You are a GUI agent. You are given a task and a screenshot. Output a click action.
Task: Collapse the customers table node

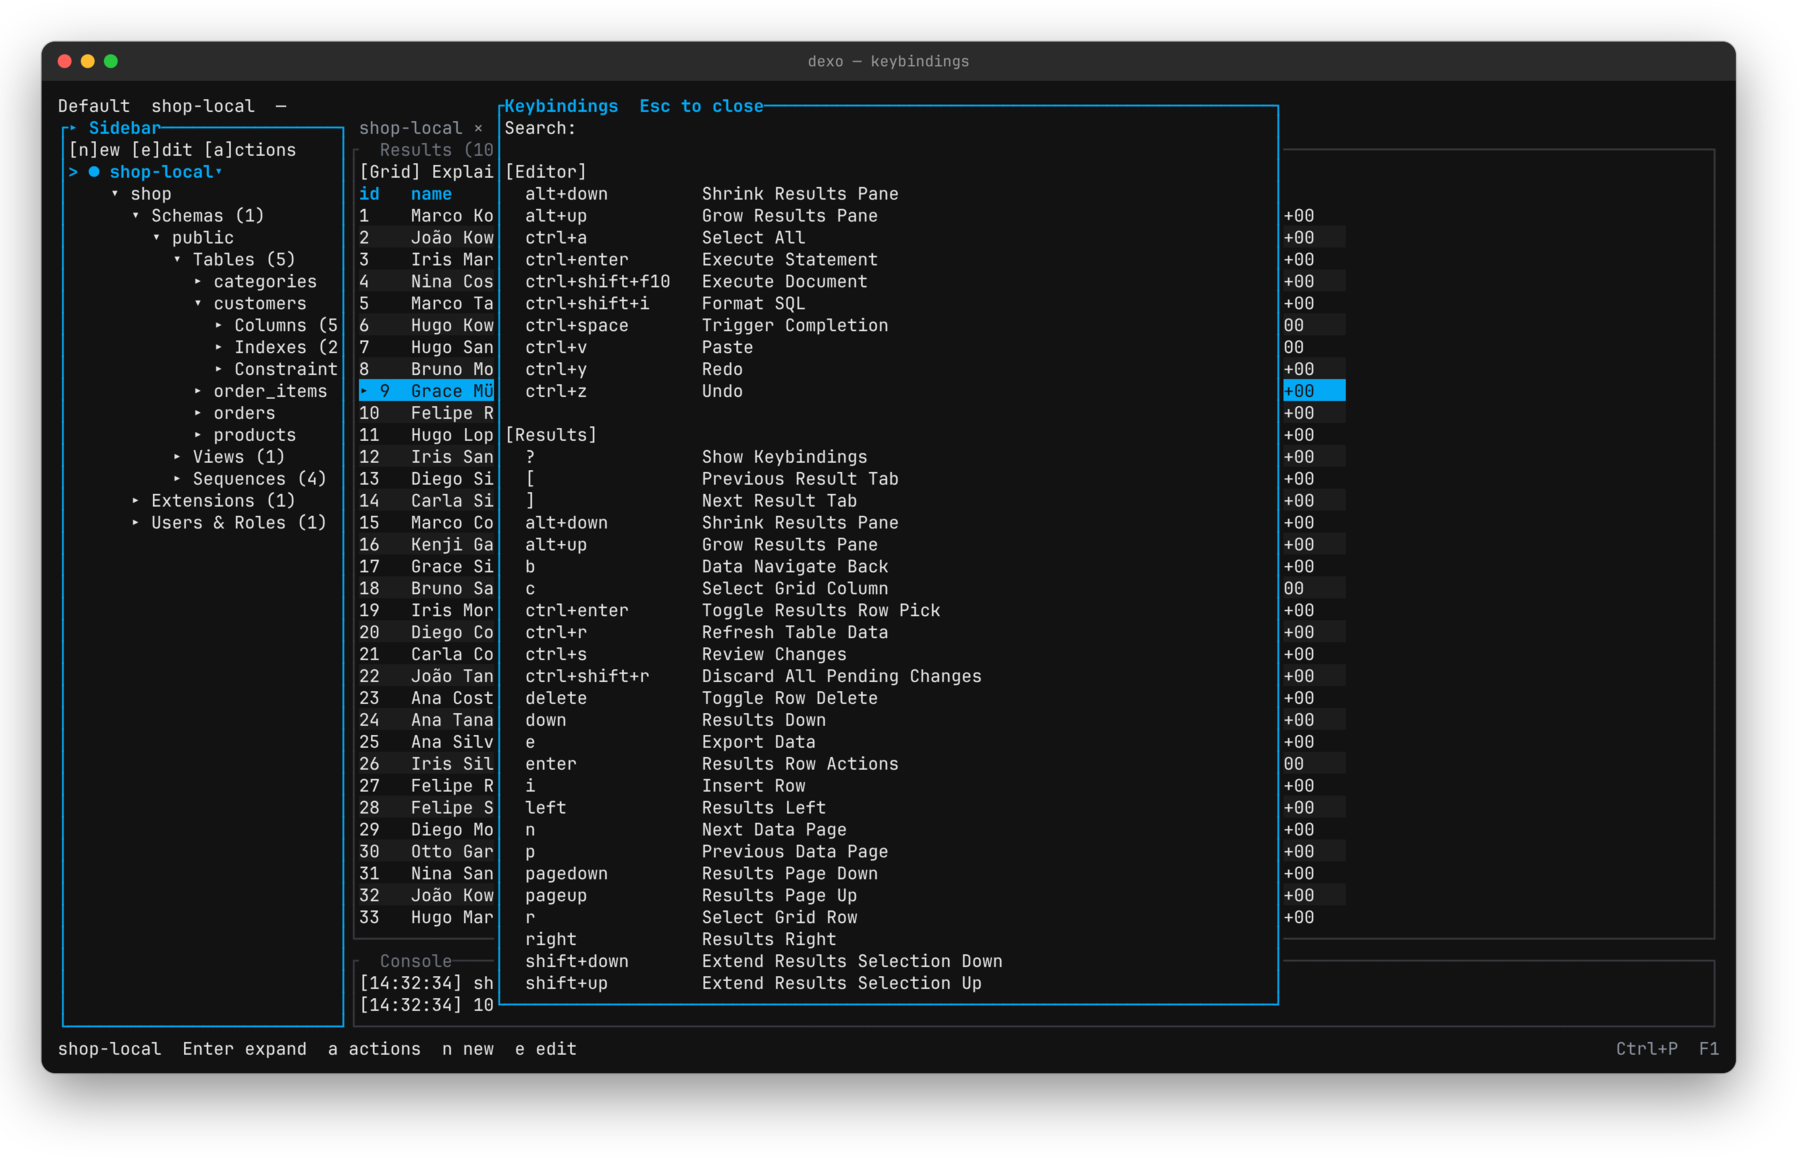click(198, 304)
